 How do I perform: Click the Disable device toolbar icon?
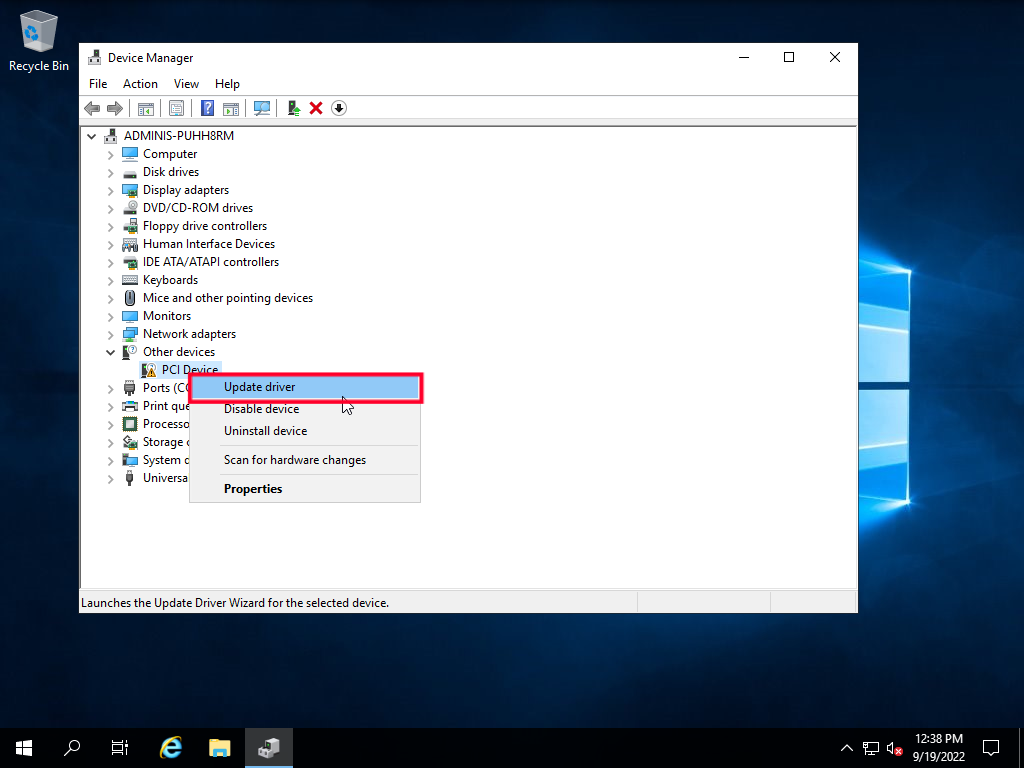[x=338, y=108]
